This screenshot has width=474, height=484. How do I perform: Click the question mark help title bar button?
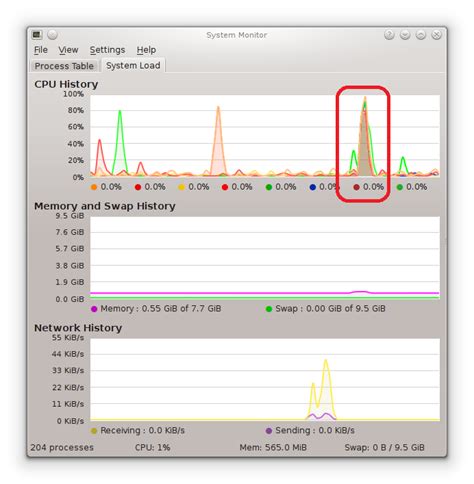coord(389,35)
